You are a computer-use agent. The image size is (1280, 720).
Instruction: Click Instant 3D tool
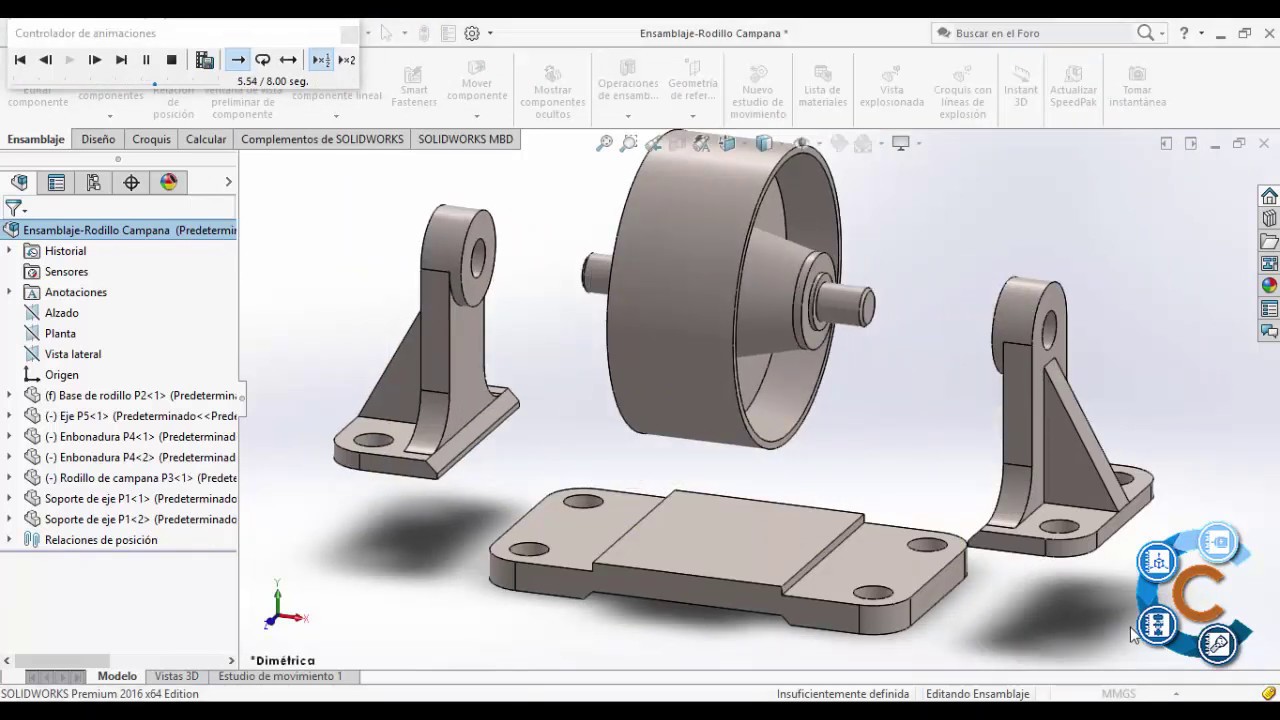(x=1021, y=87)
